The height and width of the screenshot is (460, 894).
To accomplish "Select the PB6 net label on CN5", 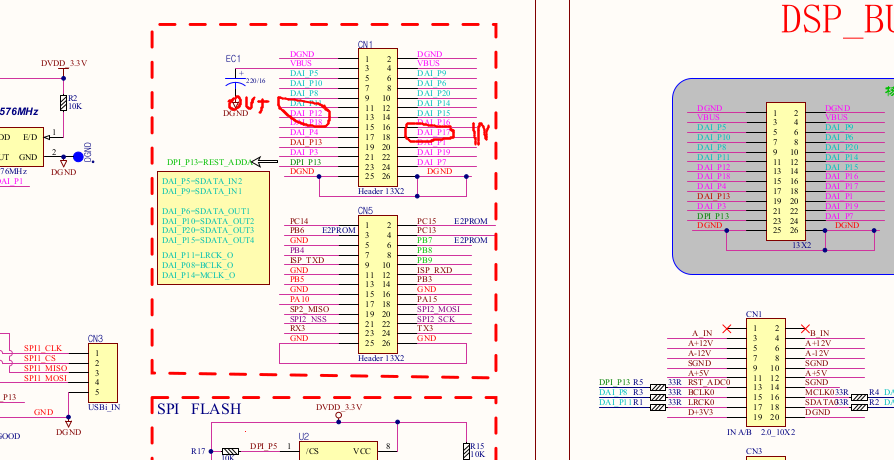I will click(x=297, y=230).
